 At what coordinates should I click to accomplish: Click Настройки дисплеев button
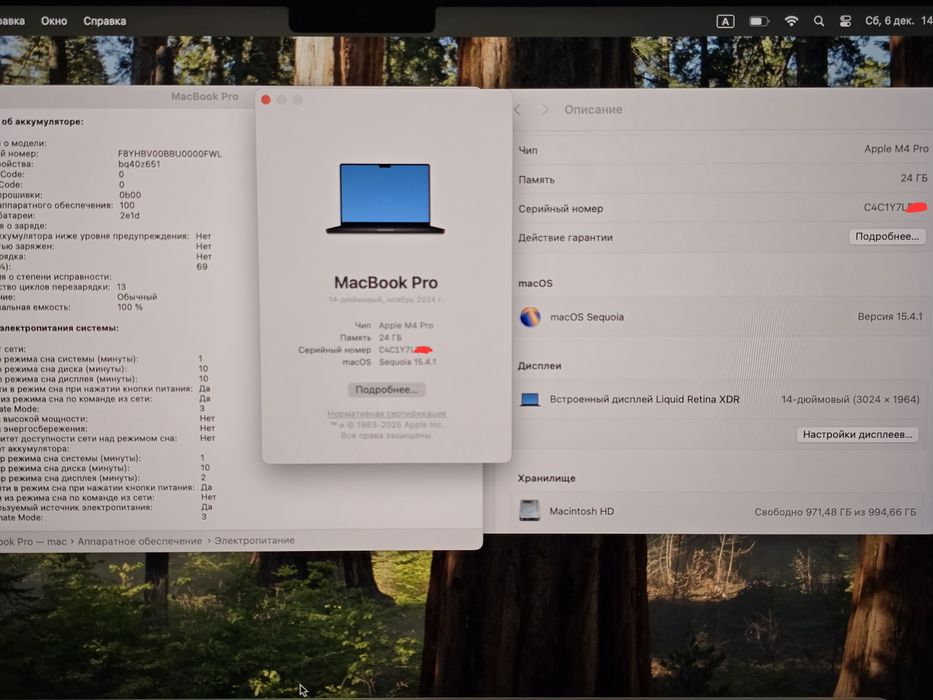pos(857,435)
